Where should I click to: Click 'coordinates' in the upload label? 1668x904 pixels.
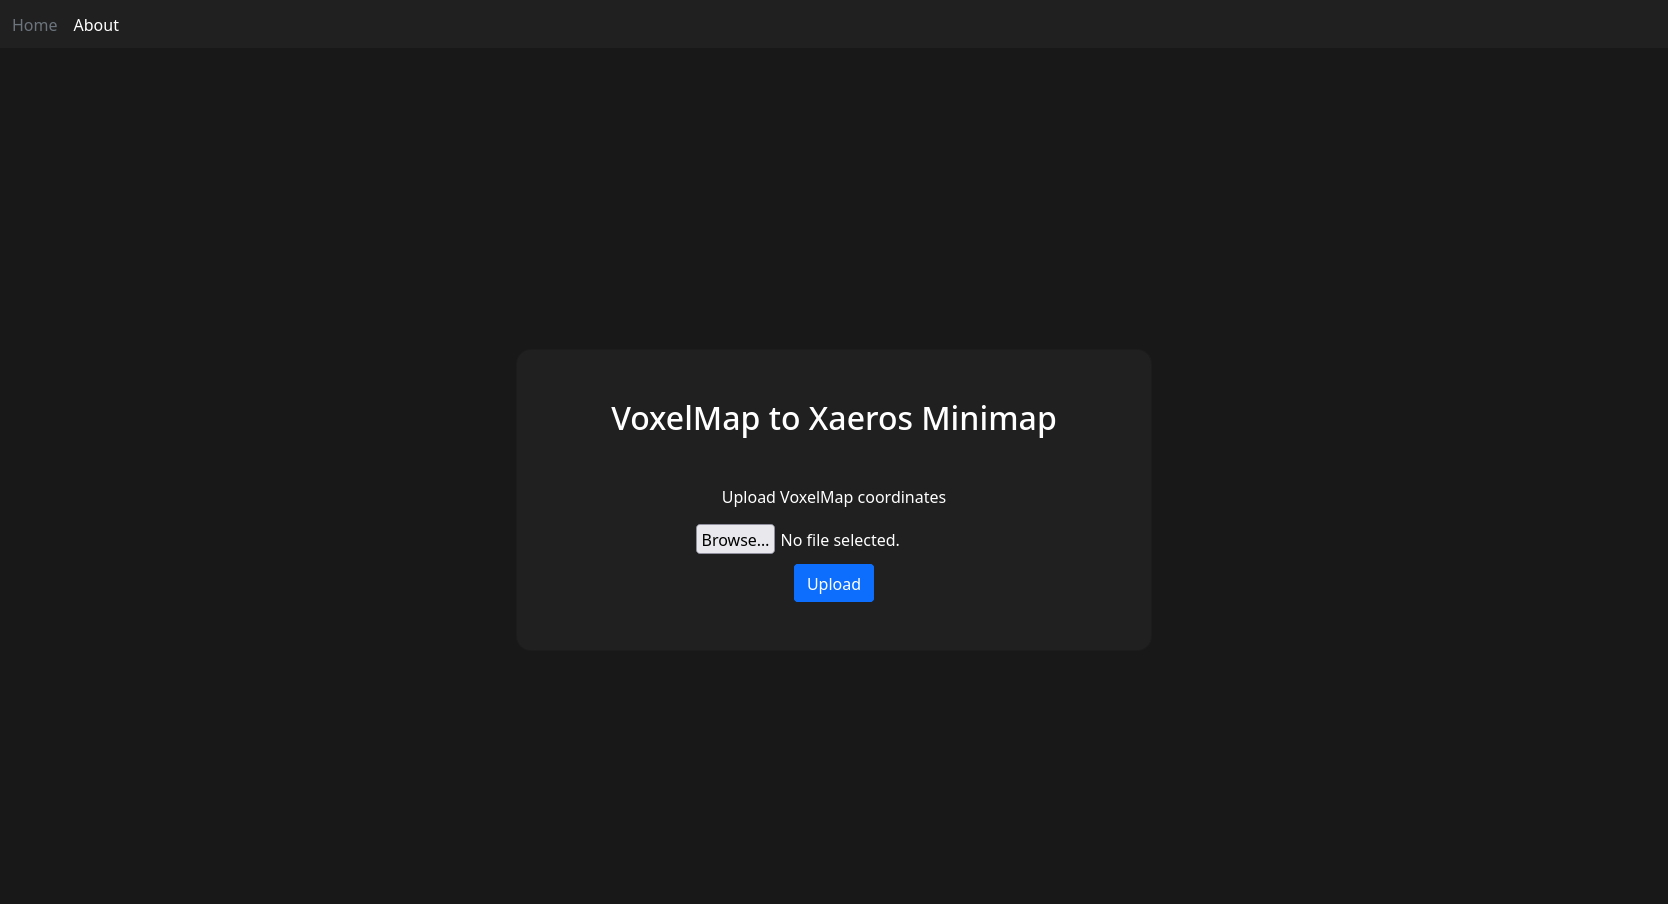902,497
